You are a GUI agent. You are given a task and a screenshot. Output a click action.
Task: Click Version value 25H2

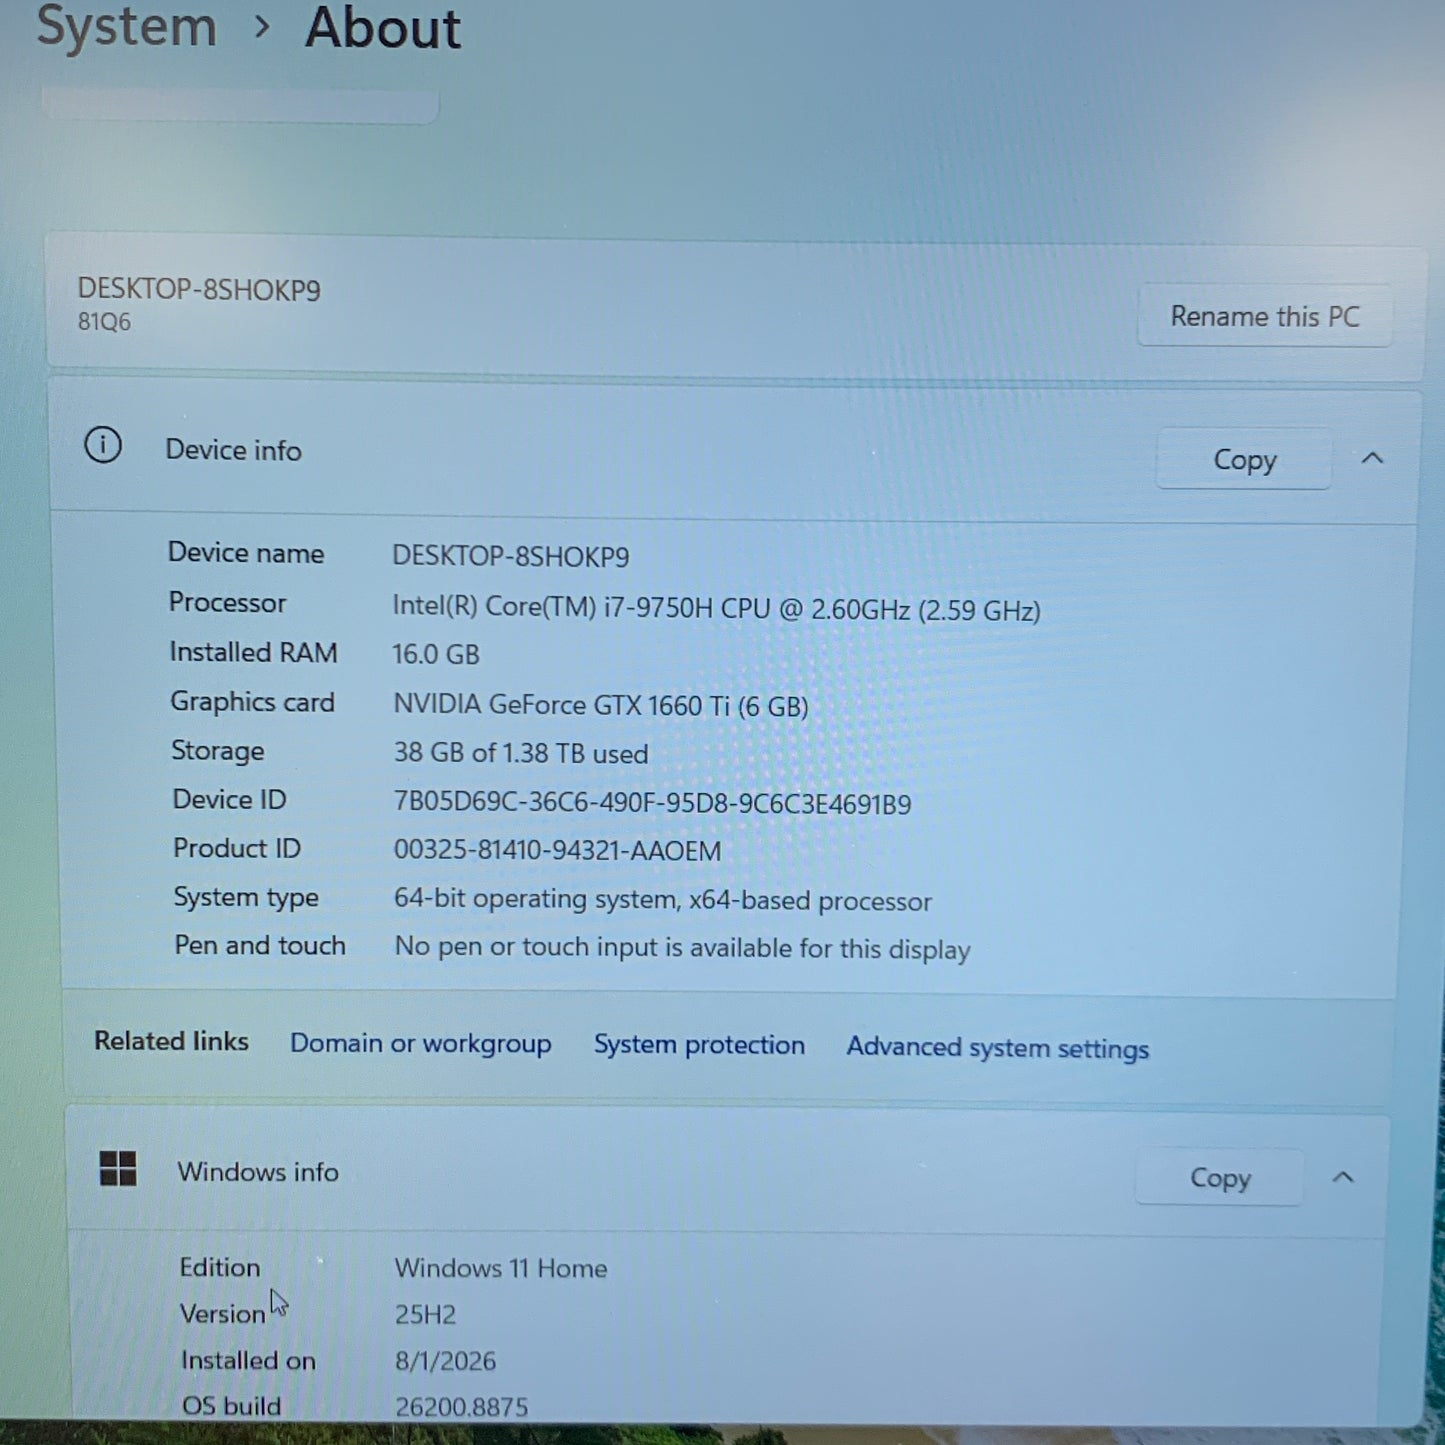(425, 1314)
